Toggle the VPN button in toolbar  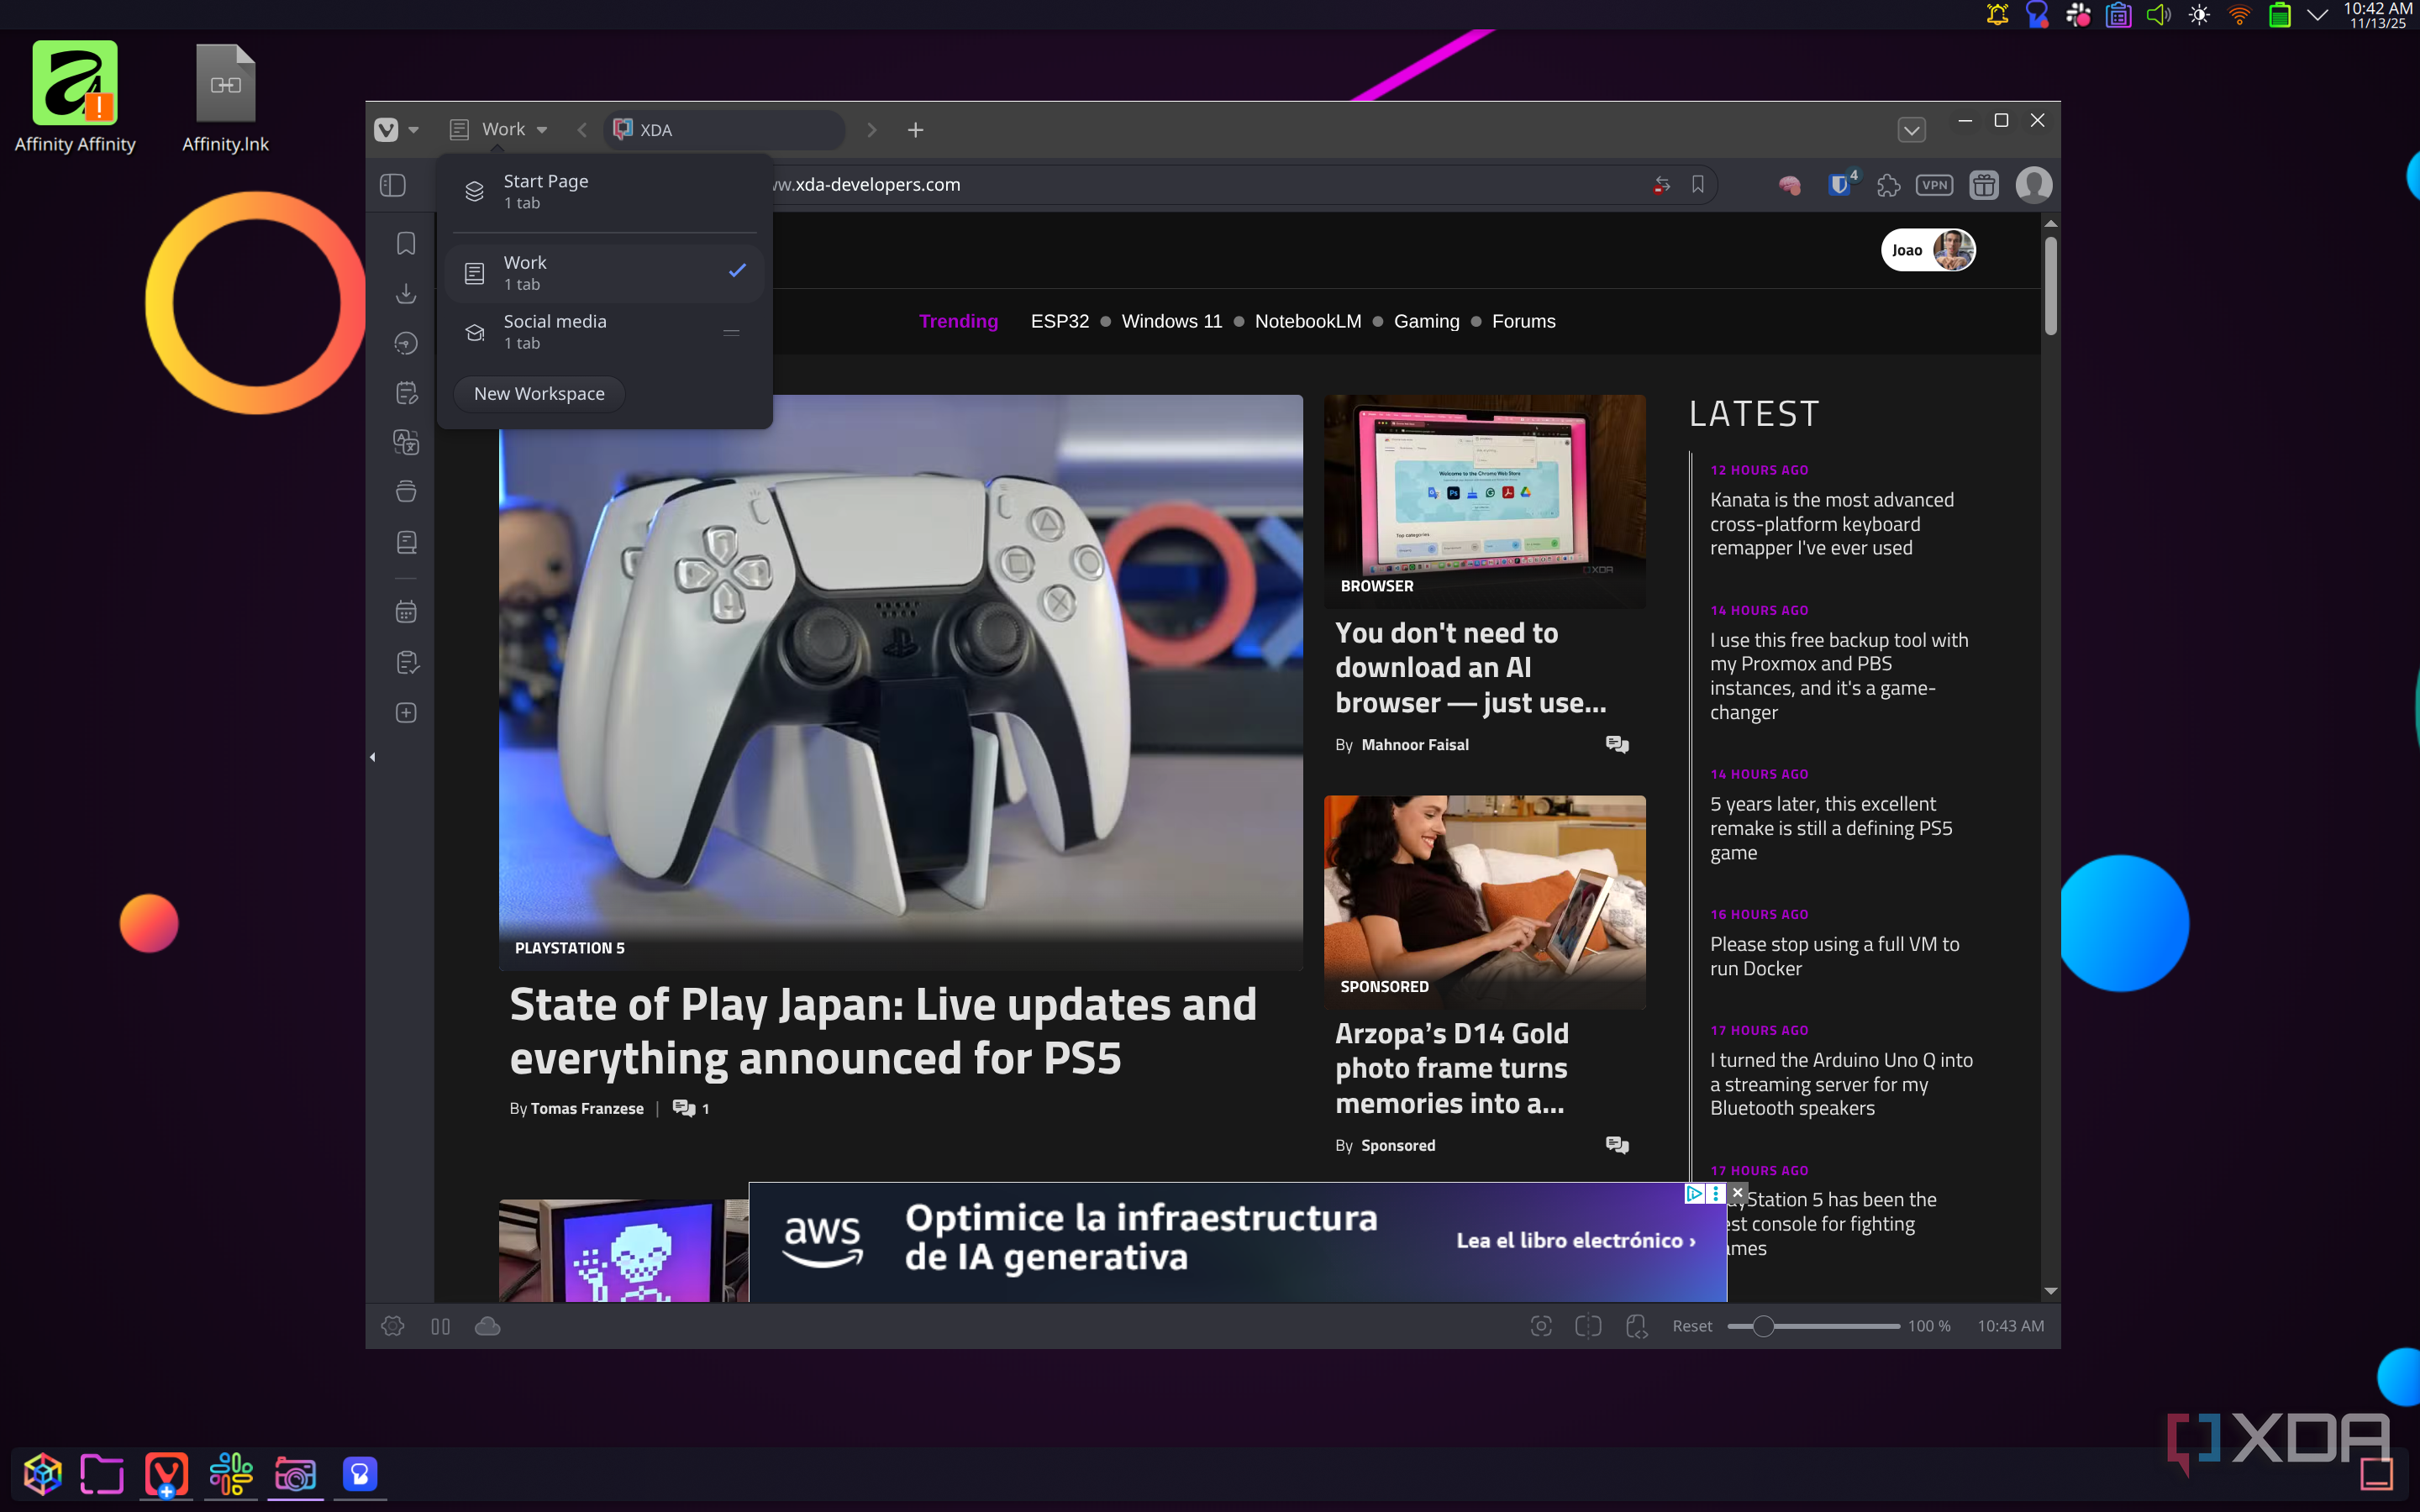[x=1934, y=185]
